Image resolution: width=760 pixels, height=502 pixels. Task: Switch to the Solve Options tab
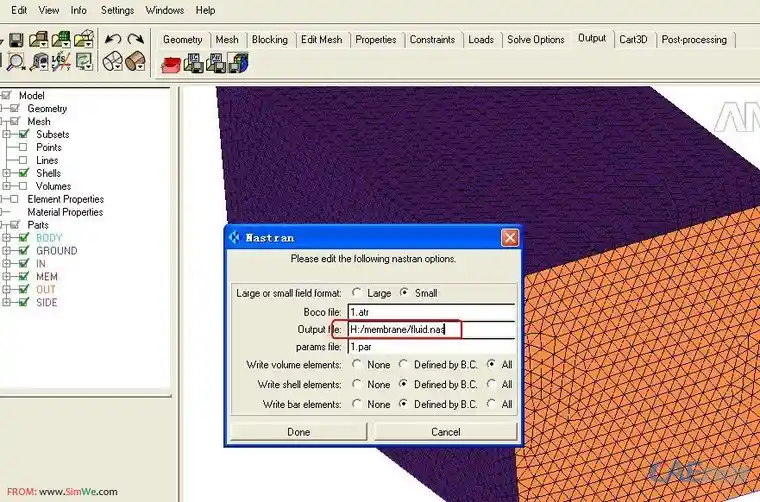(536, 40)
